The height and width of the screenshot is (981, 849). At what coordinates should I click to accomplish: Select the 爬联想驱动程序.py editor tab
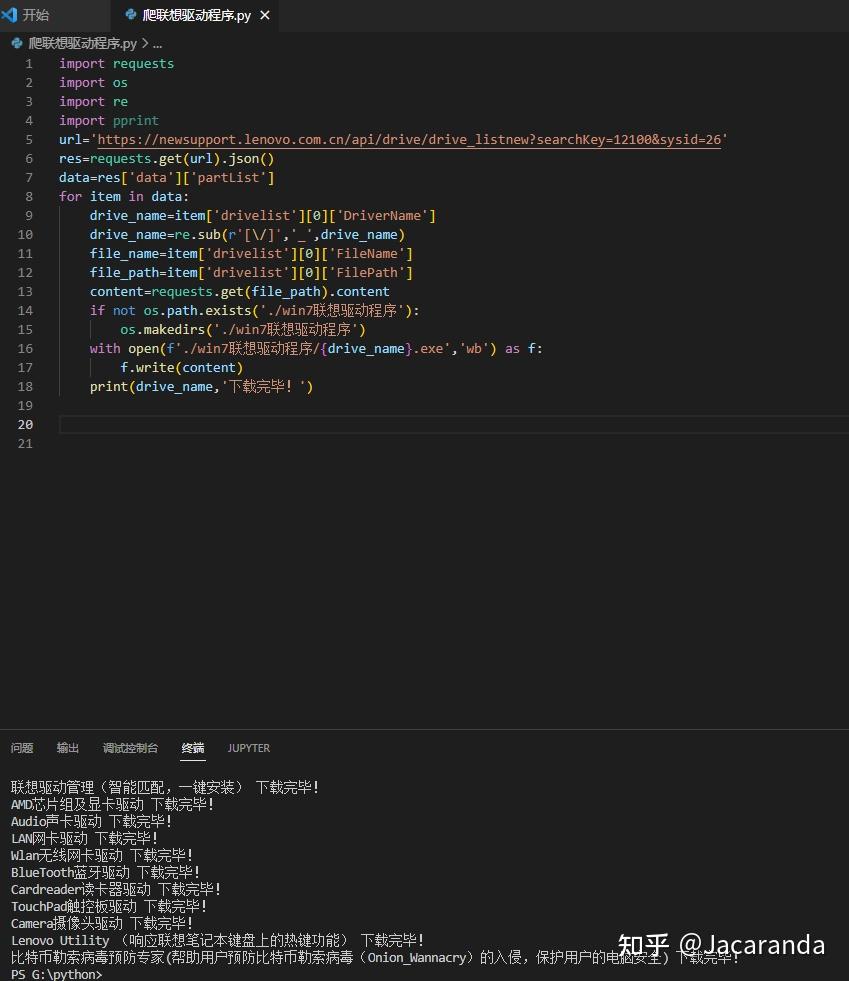(x=196, y=15)
